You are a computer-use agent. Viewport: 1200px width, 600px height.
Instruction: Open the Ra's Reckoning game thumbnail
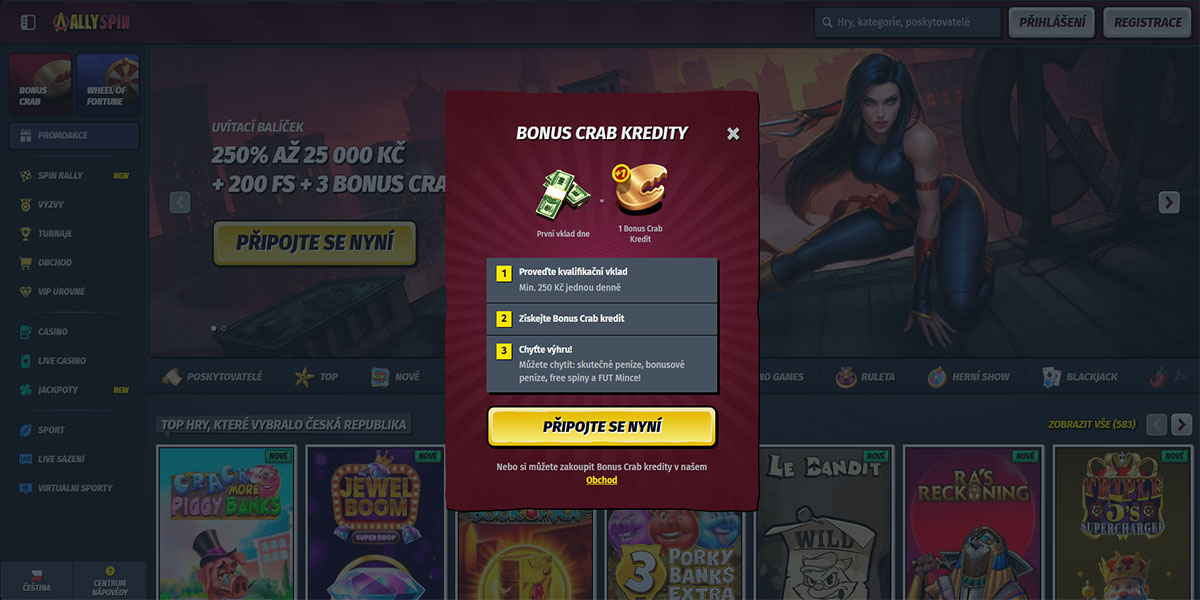click(974, 523)
